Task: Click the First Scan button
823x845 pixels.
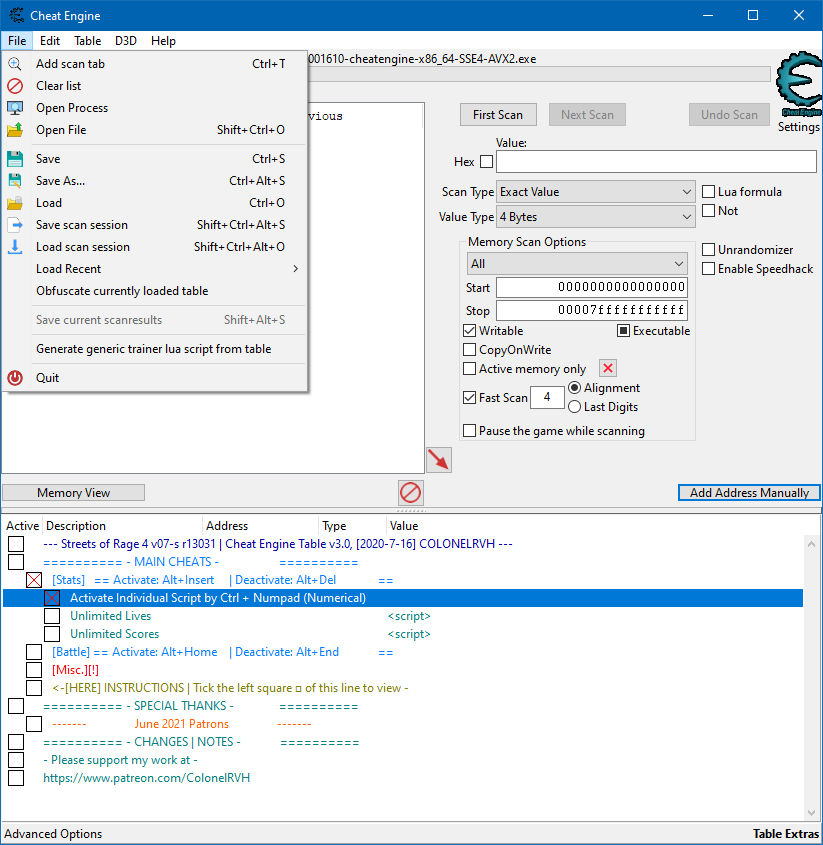Action: (498, 115)
